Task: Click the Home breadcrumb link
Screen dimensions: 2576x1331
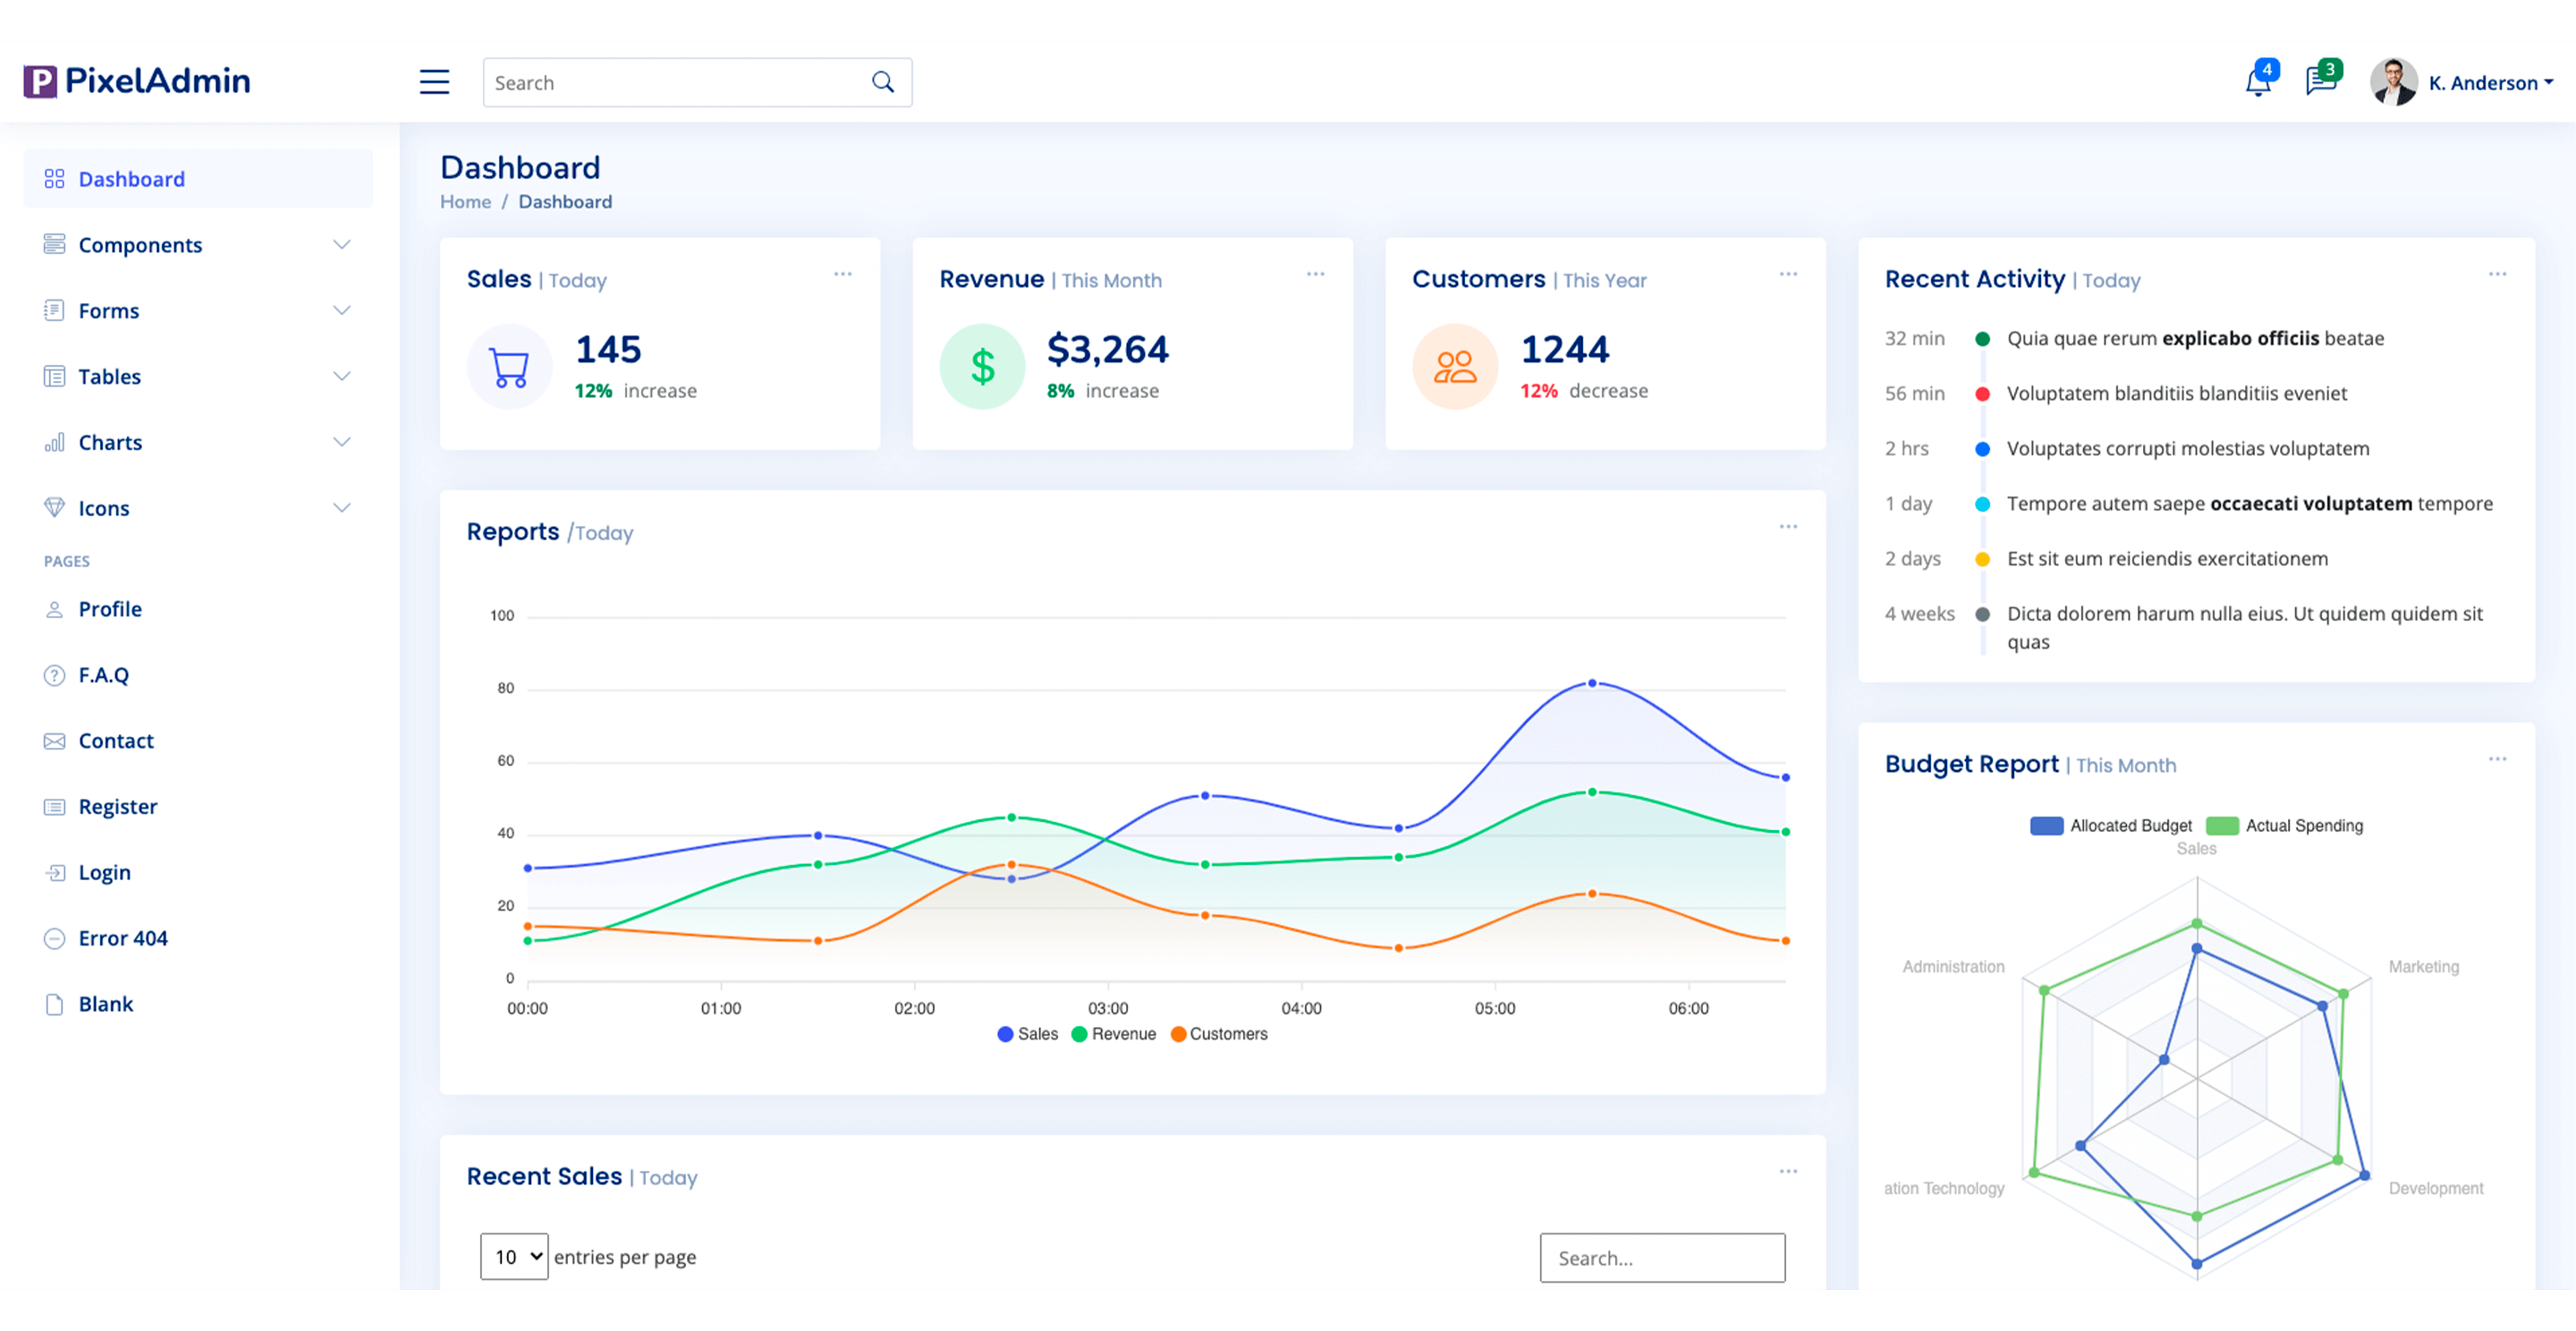Action: (x=465, y=202)
